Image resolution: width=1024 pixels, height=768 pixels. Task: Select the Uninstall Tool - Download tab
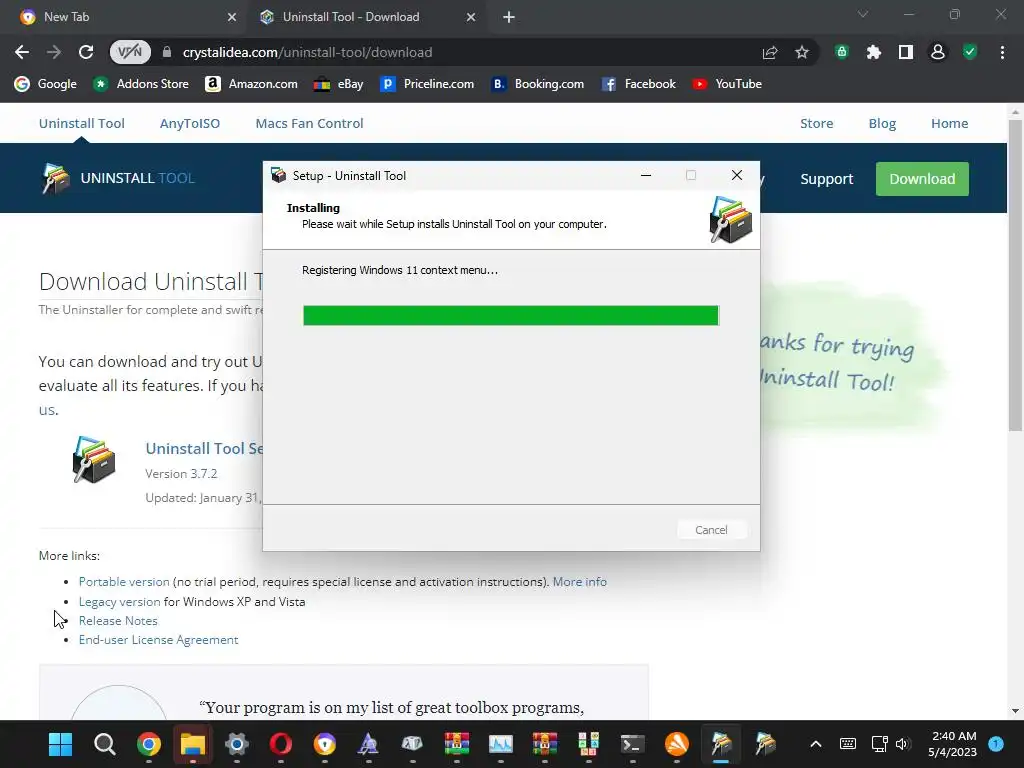point(366,17)
